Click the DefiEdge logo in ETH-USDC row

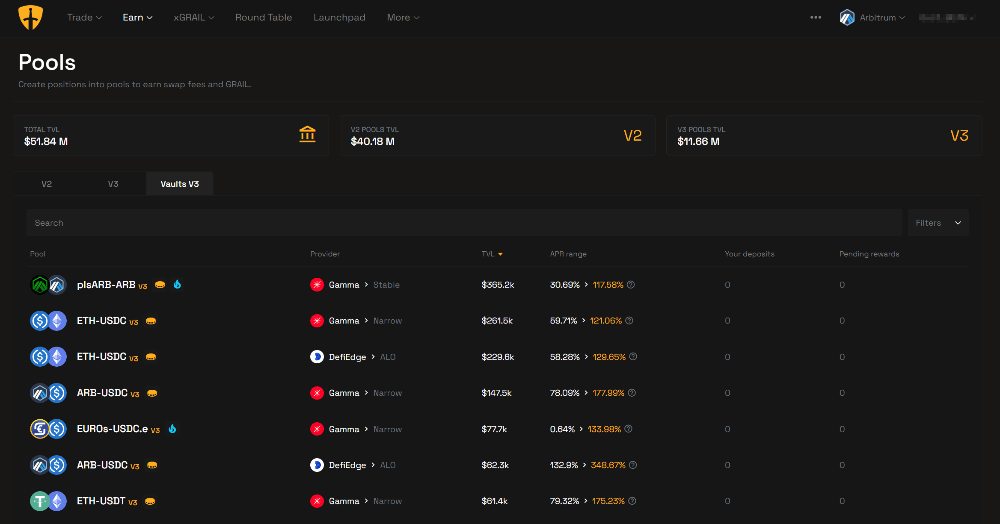[x=317, y=357]
